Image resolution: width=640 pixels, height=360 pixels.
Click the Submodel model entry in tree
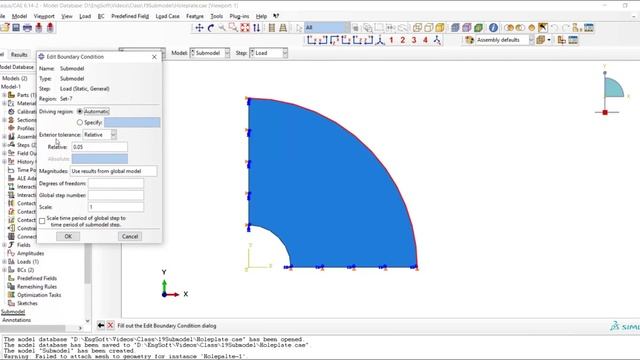[x=13, y=312]
